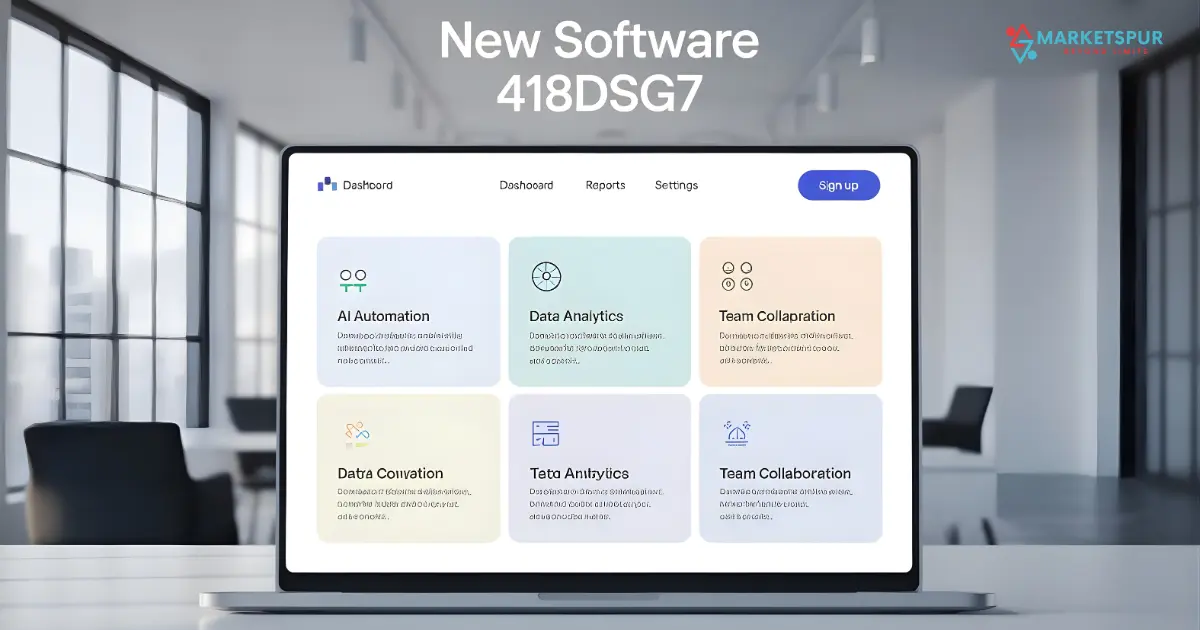This screenshot has height=630, width=1200.
Task: Click the AI Automation card icon
Action: (353, 279)
